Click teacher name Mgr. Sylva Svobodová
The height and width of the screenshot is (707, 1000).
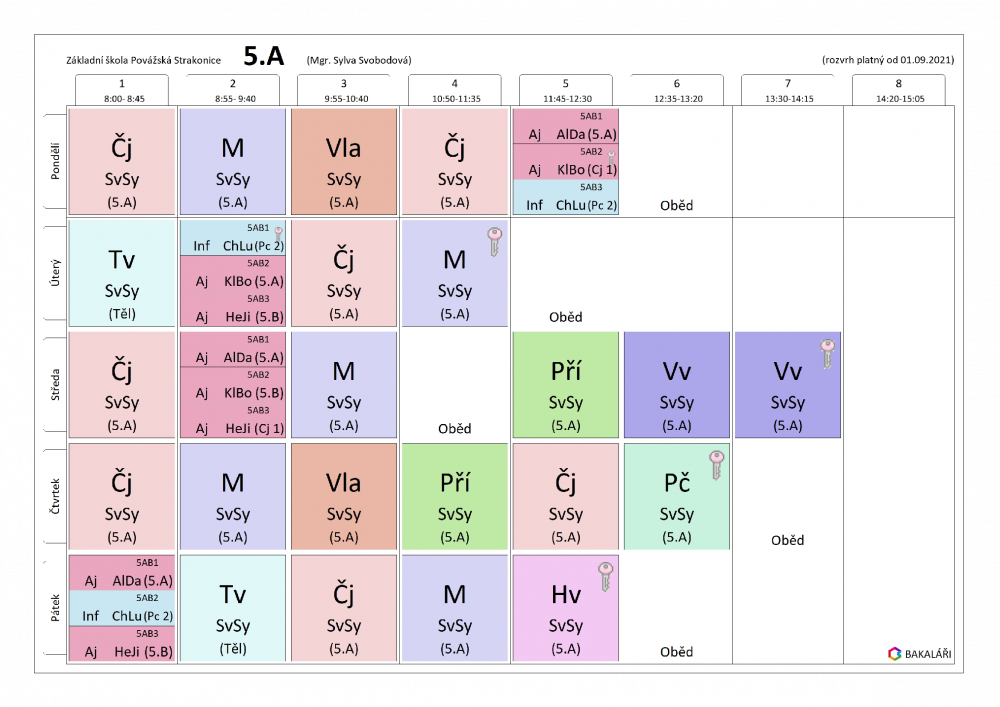[x=359, y=61]
